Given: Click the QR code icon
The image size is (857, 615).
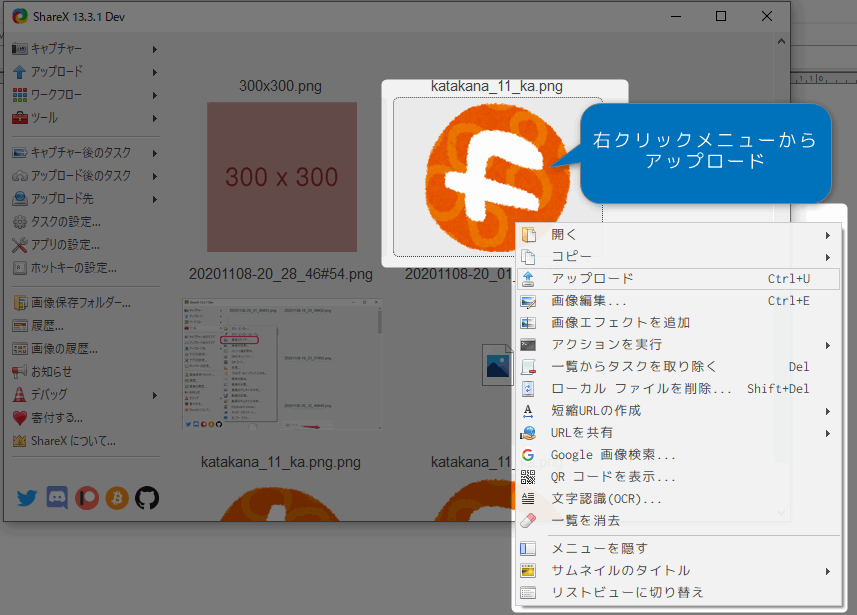Looking at the screenshot, I should click(528, 477).
